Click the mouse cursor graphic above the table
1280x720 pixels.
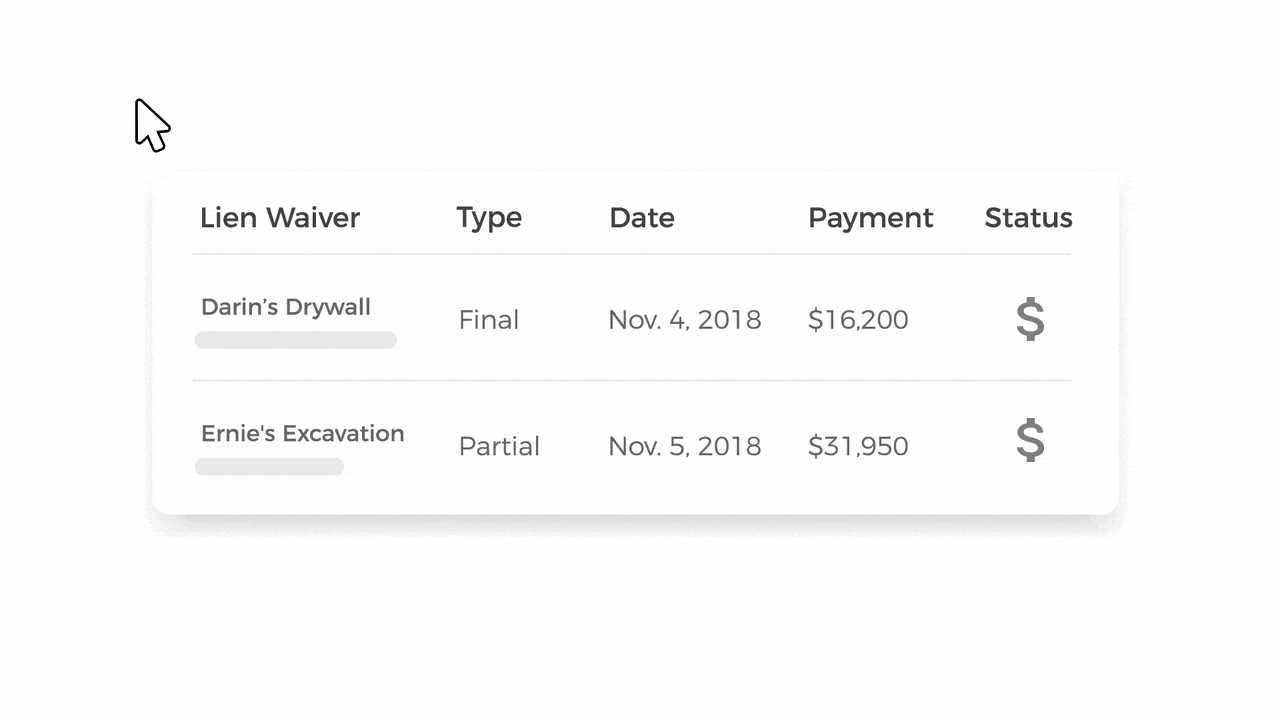151,125
